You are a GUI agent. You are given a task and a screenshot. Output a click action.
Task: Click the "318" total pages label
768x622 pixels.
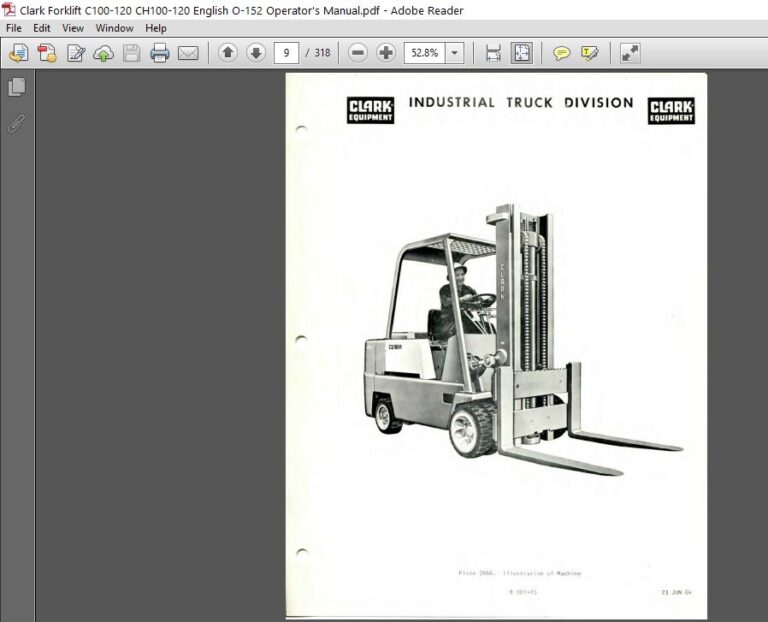322,52
